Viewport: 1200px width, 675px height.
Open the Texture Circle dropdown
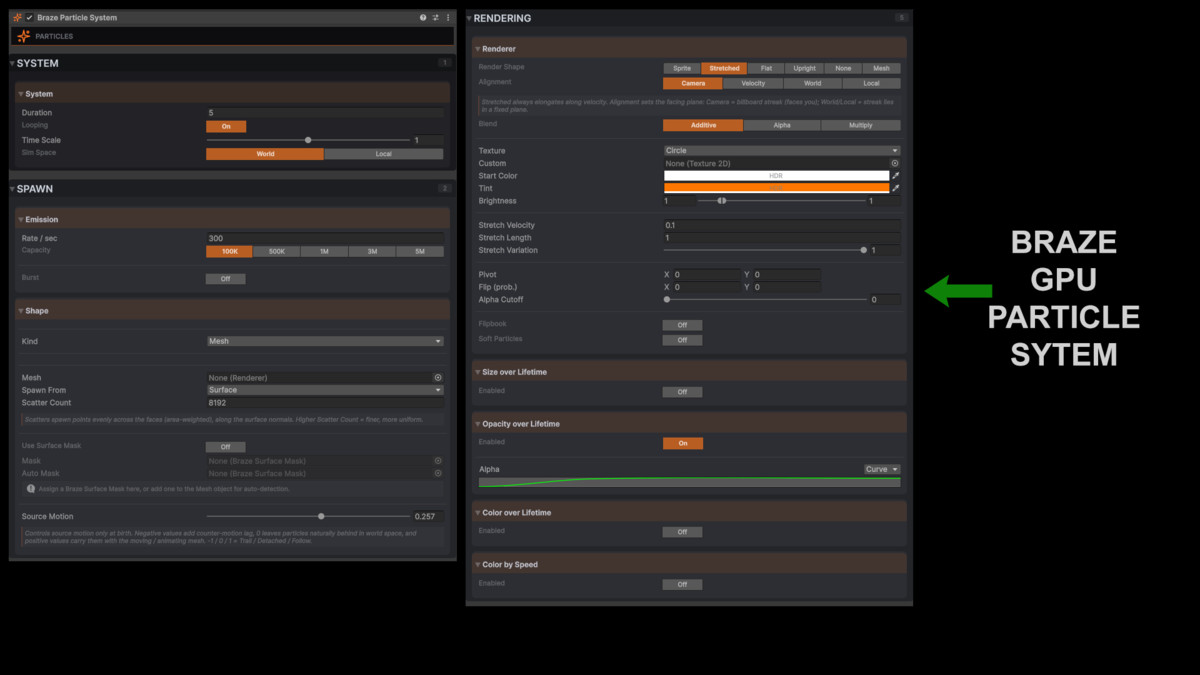pyautogui.click(x=782, y=151)
